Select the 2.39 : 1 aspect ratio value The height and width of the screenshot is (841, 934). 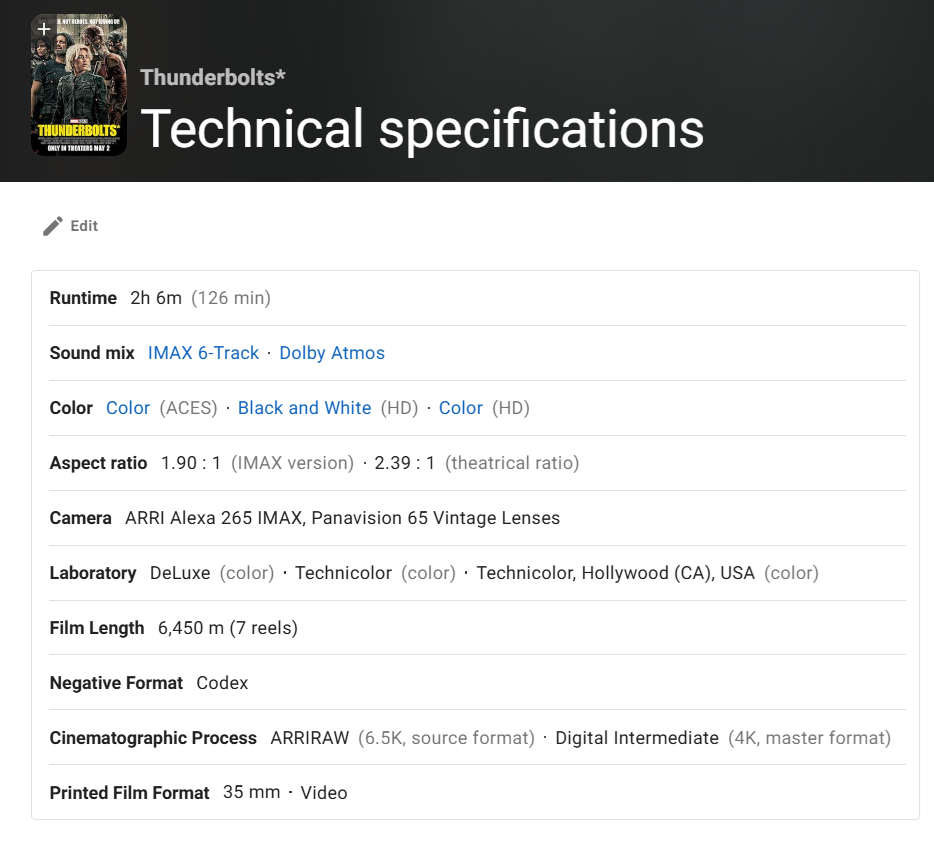404,463
